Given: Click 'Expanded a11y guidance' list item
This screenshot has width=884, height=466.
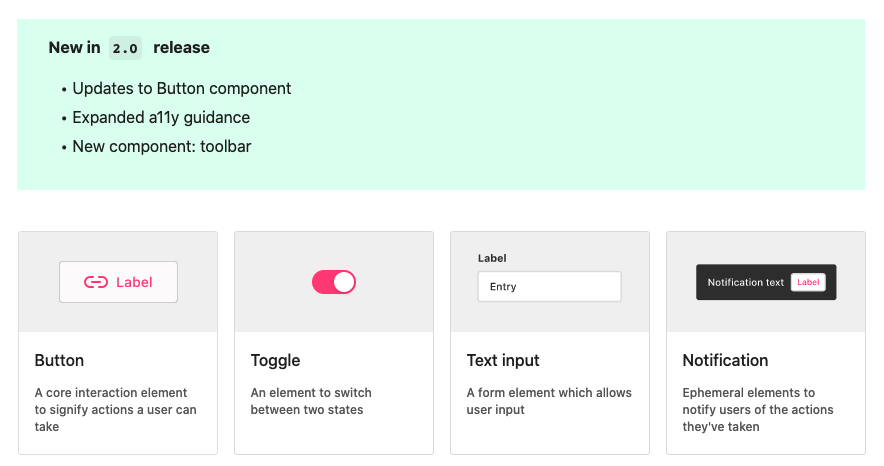Looking at the screenshot, I should point(161,117).
